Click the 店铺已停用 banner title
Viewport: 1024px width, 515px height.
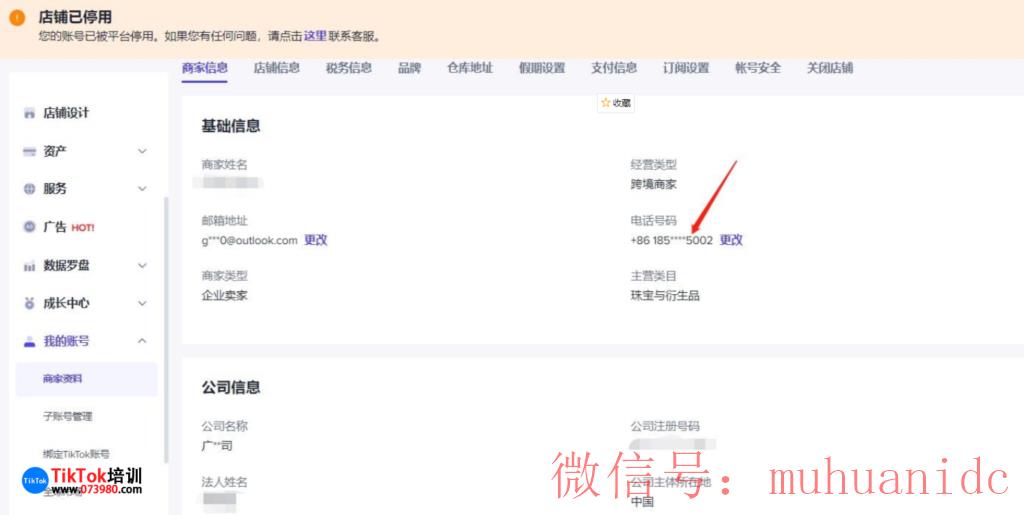(x=75, y=17)
